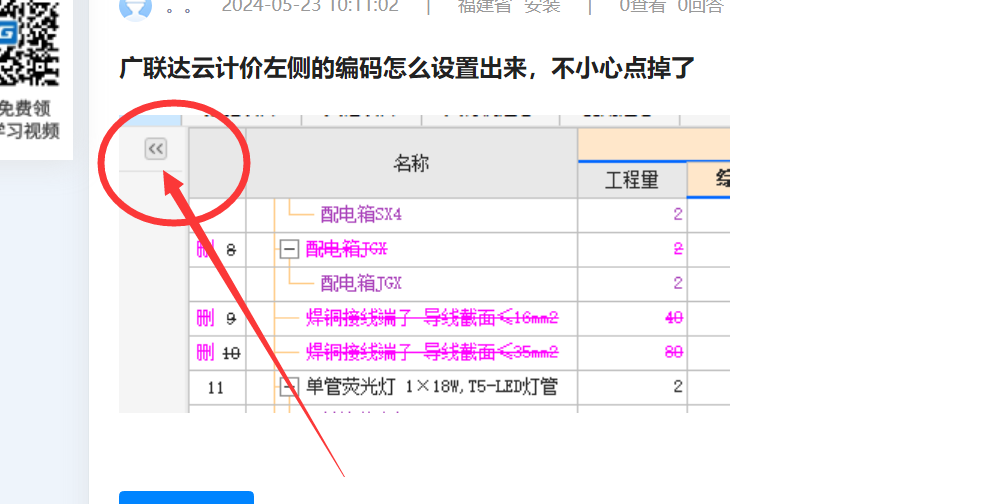Click quantity cell showing 80
This screenshot has width=1008, height=504.
[632, 353]
